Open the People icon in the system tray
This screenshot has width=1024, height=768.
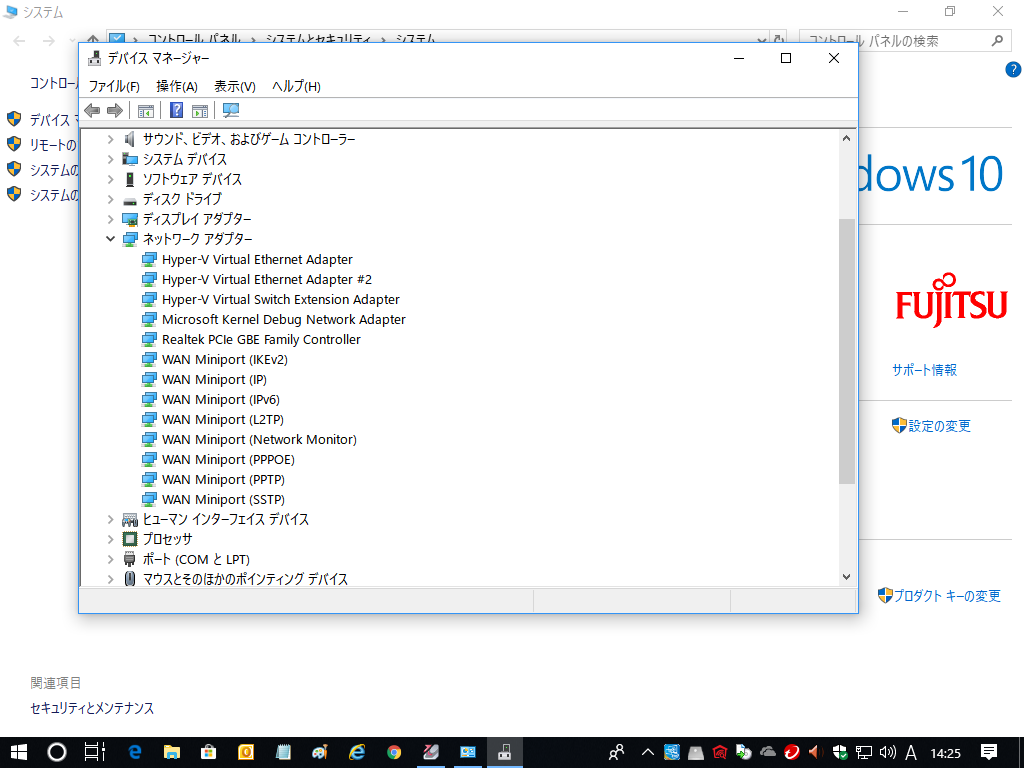pos(616,752)
